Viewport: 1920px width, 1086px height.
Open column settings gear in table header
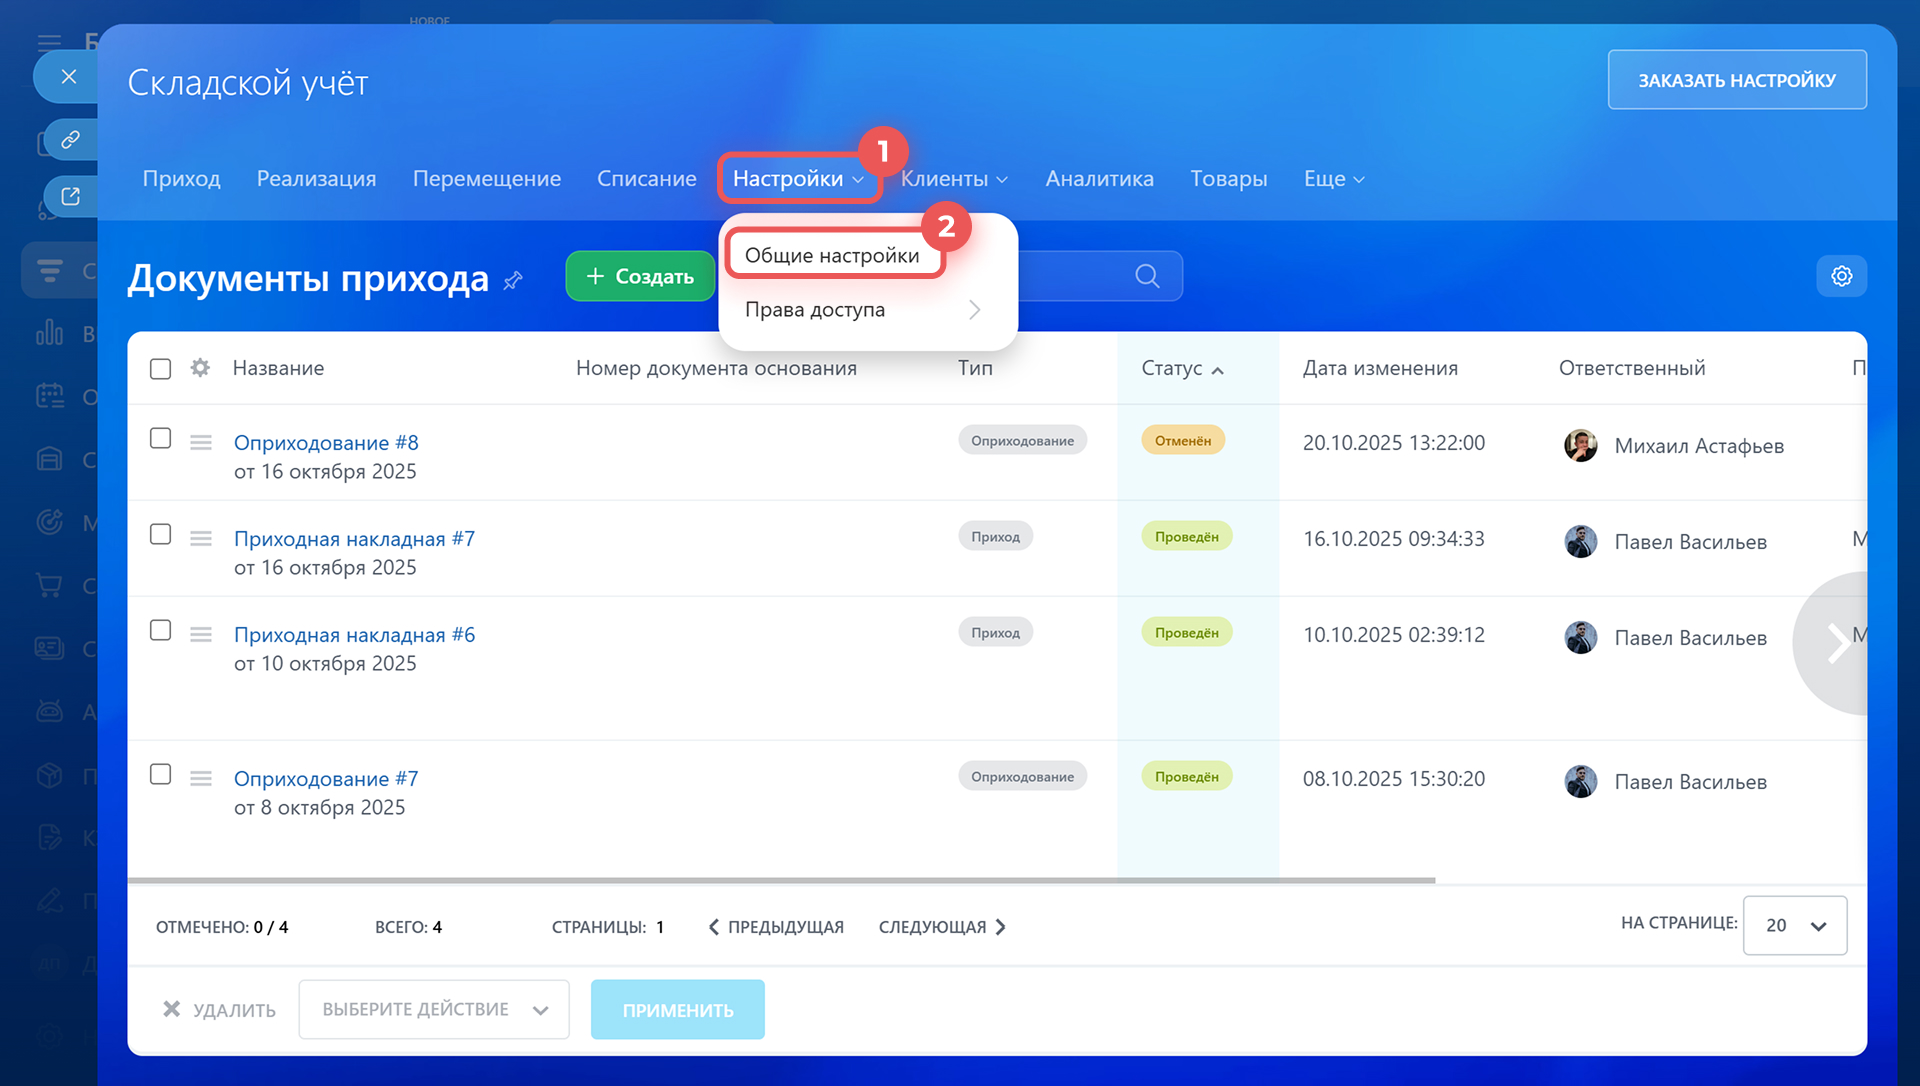pos(200,368)
